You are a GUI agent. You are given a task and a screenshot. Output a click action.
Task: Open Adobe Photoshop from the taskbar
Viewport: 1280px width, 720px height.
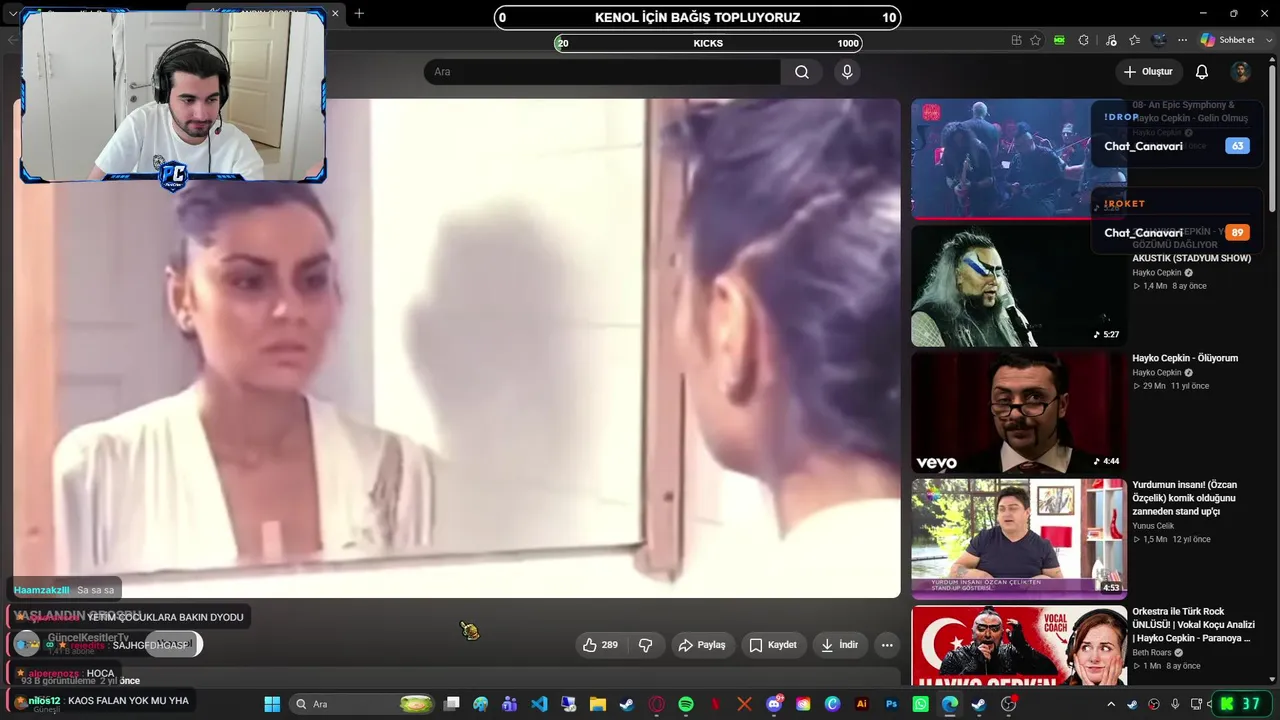(x=891, y=704)
